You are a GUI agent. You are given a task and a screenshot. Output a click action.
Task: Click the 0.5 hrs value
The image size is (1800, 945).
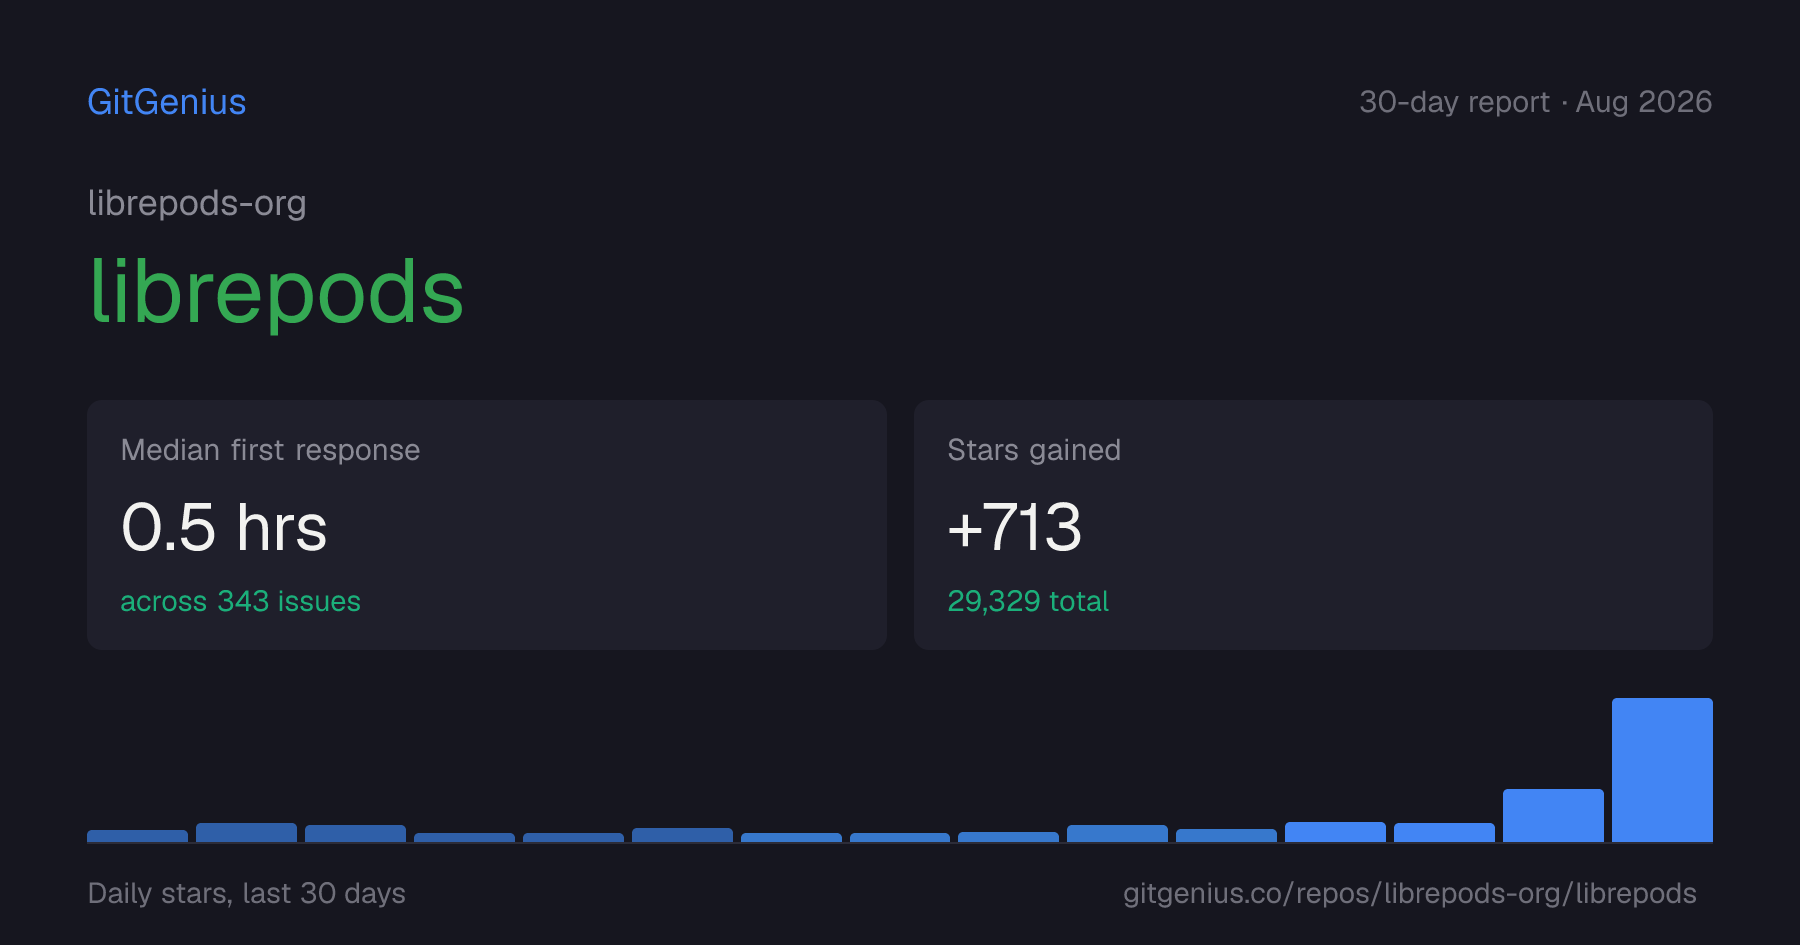coord(224,527)
